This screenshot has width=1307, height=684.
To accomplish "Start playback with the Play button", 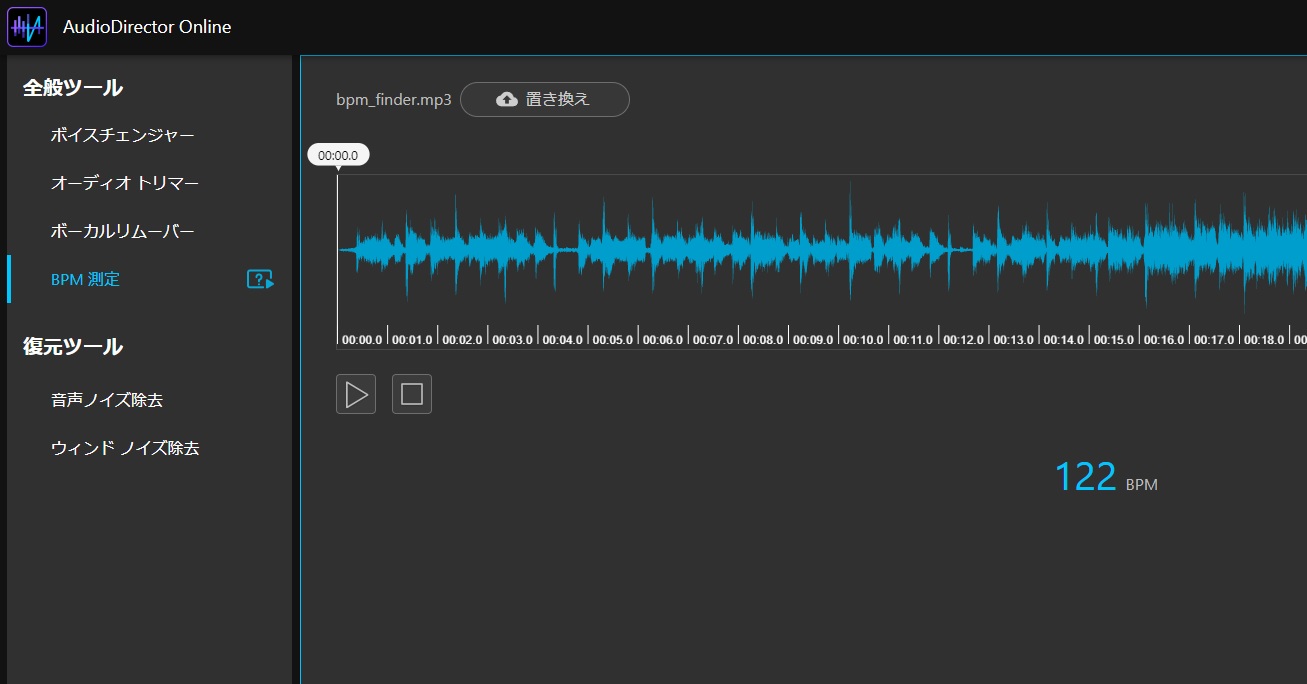I will (356, 394).
